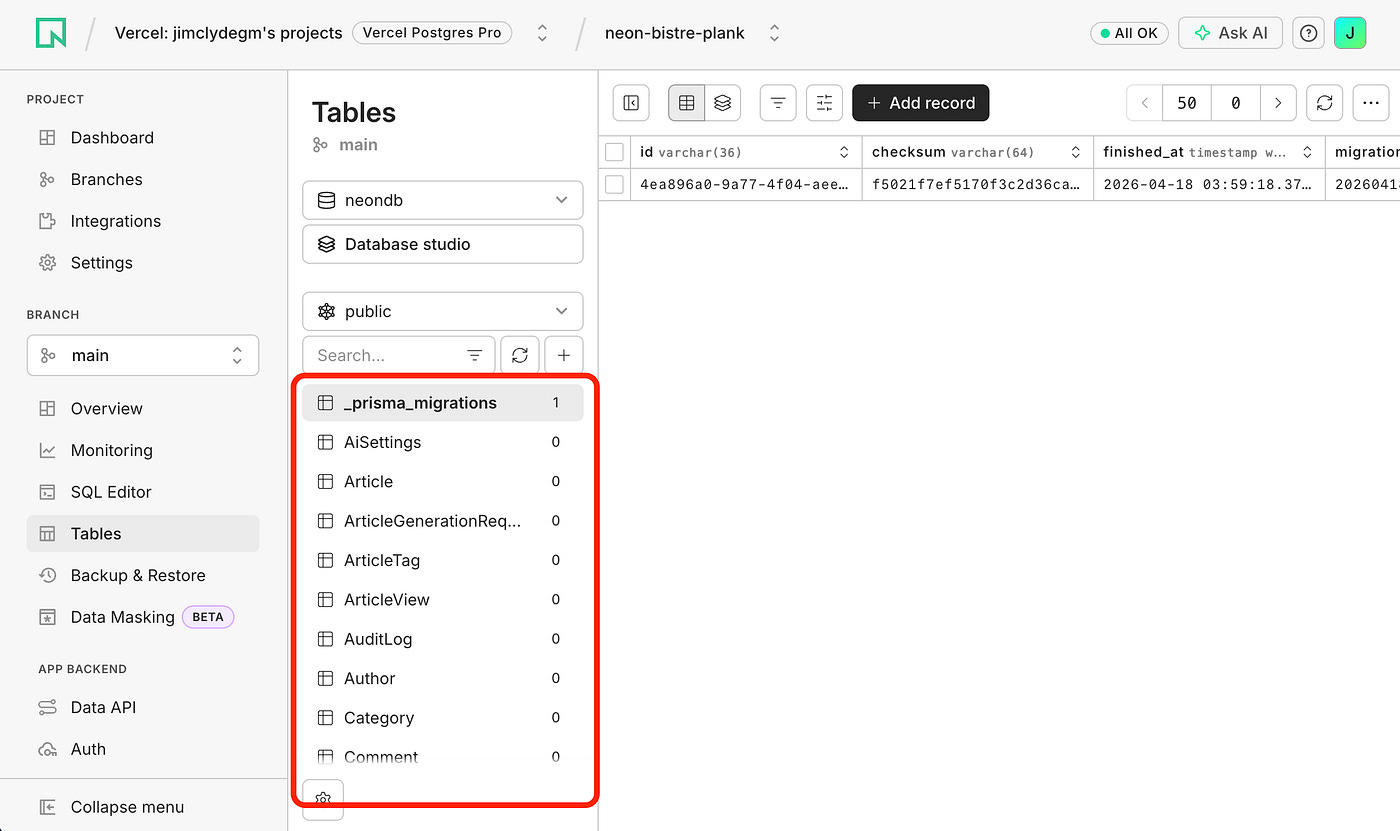Select the Article table
This screenshot has width=1400, height=831.
[442, 481]
